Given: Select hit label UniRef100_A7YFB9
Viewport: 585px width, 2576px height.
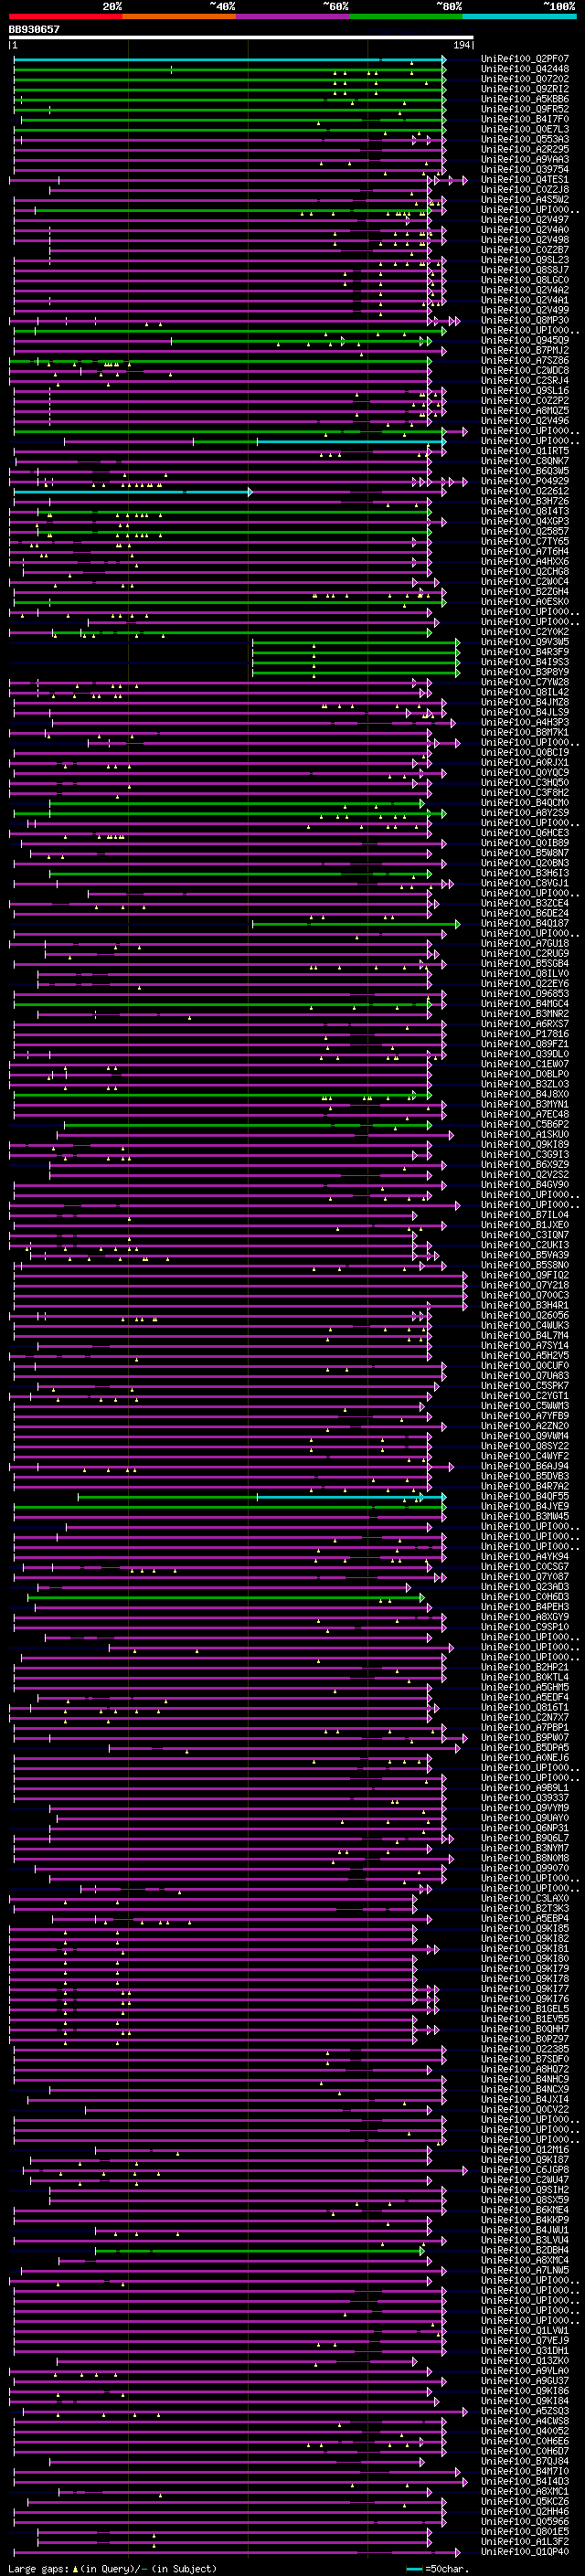Looking at the screenshot, I should [525, 1416].
